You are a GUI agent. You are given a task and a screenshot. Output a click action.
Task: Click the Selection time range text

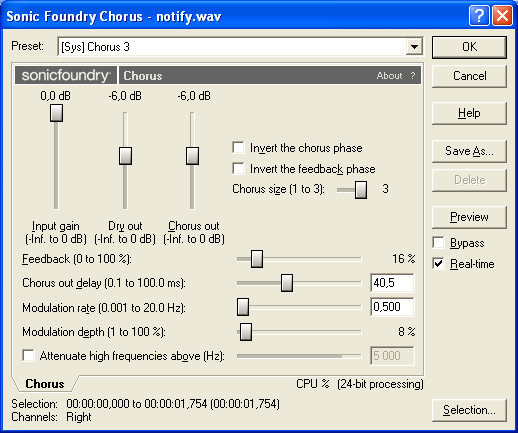click(173, 404)
